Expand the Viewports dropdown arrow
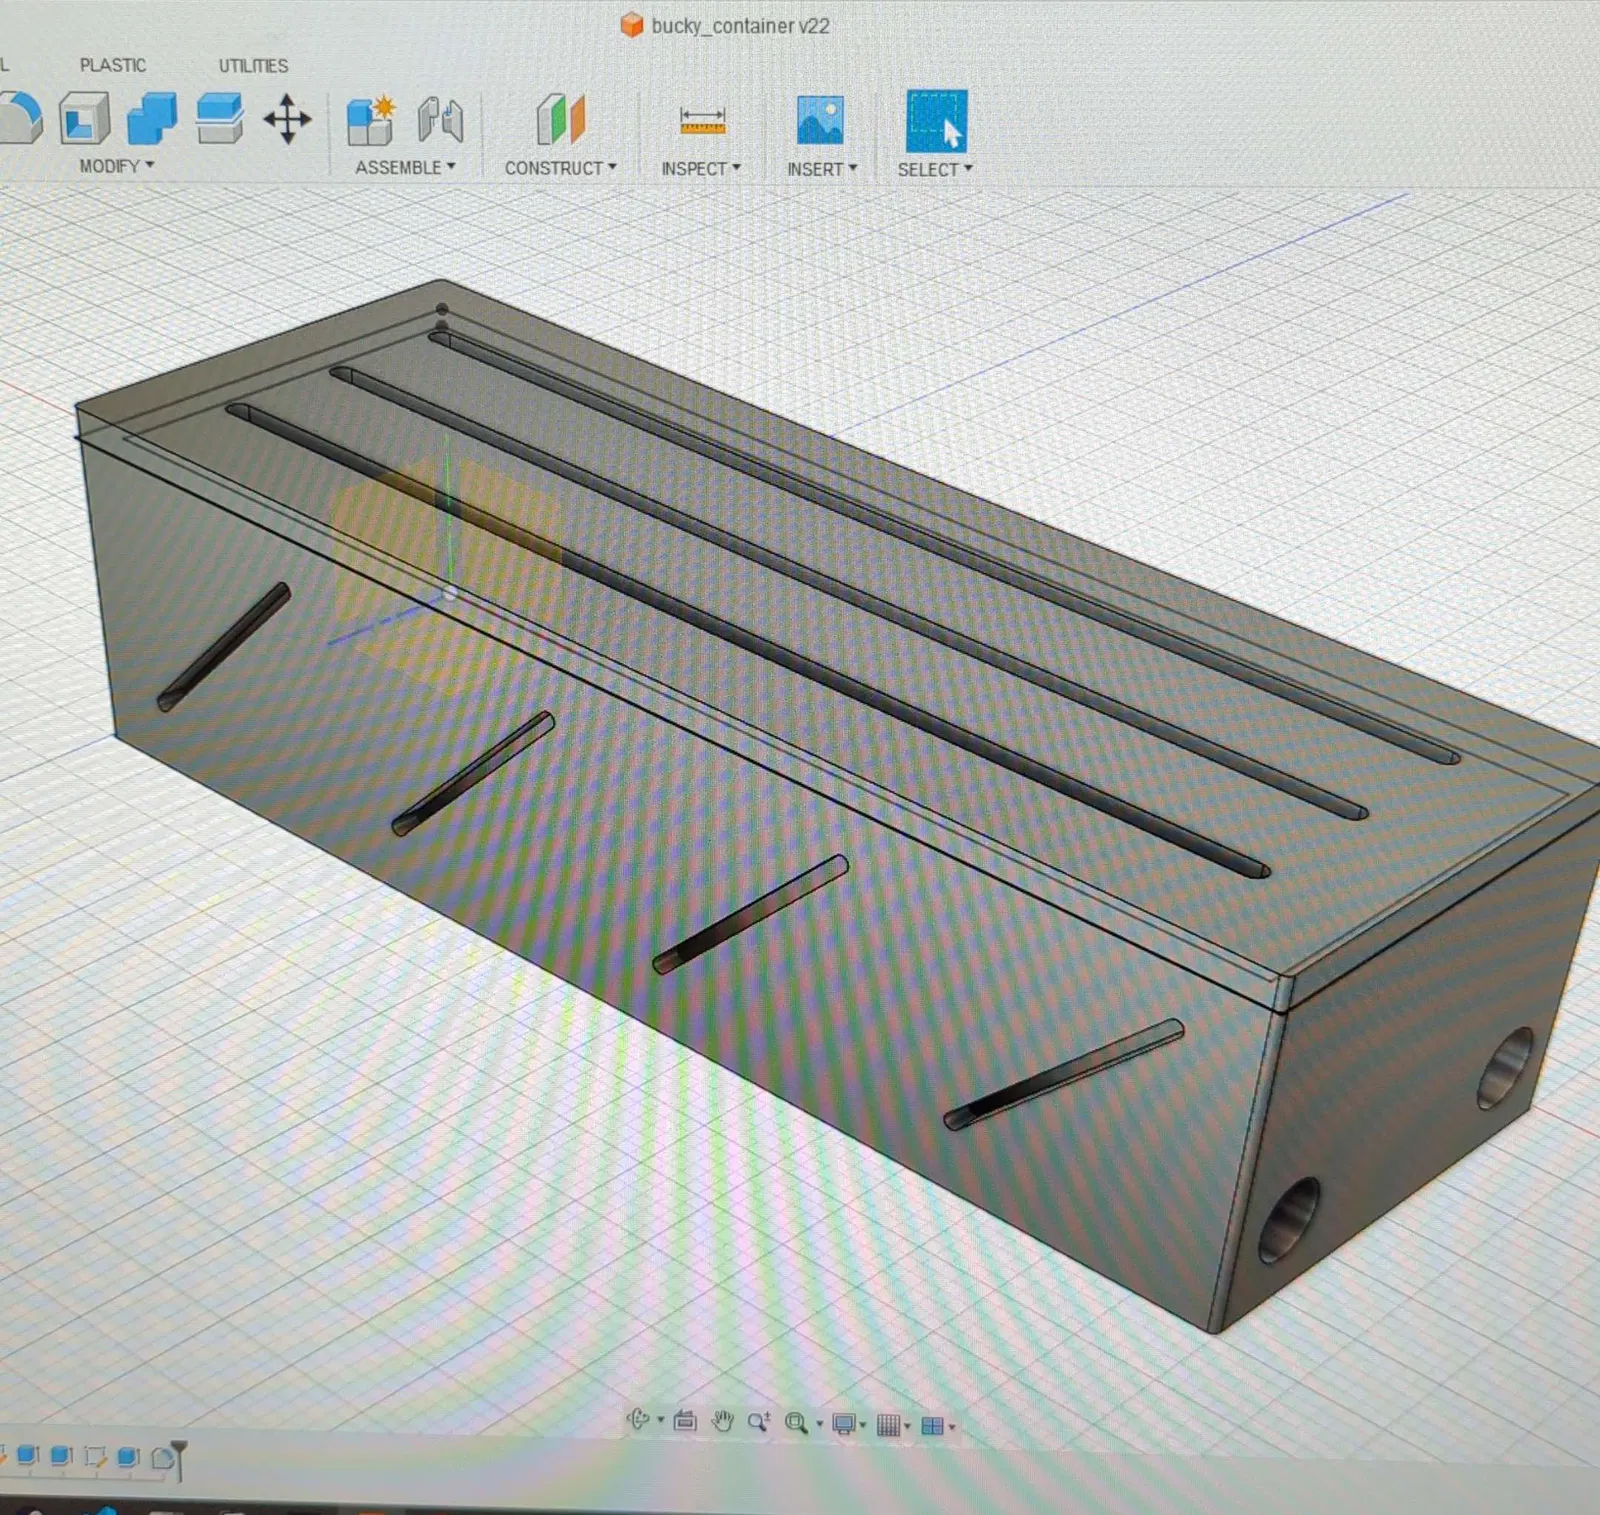This screenshot has height=1515, width=1600. [951, 1427]
